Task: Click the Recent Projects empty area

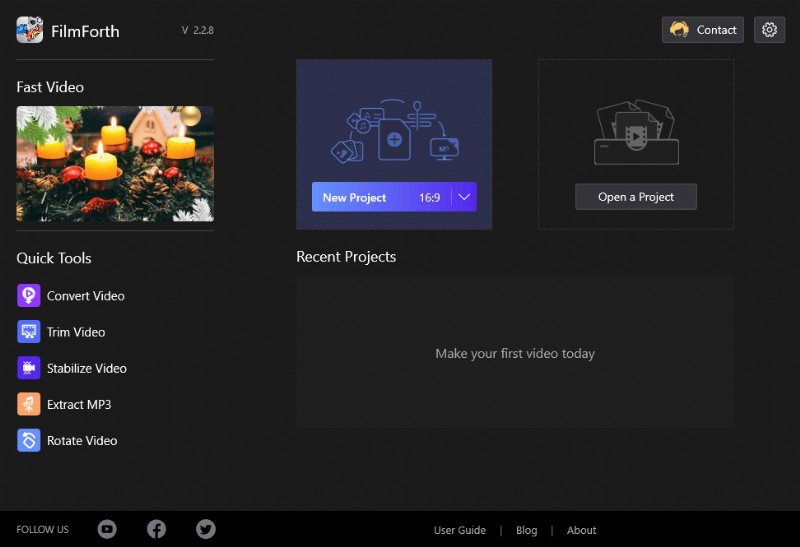Action: [x=515, y=353]
